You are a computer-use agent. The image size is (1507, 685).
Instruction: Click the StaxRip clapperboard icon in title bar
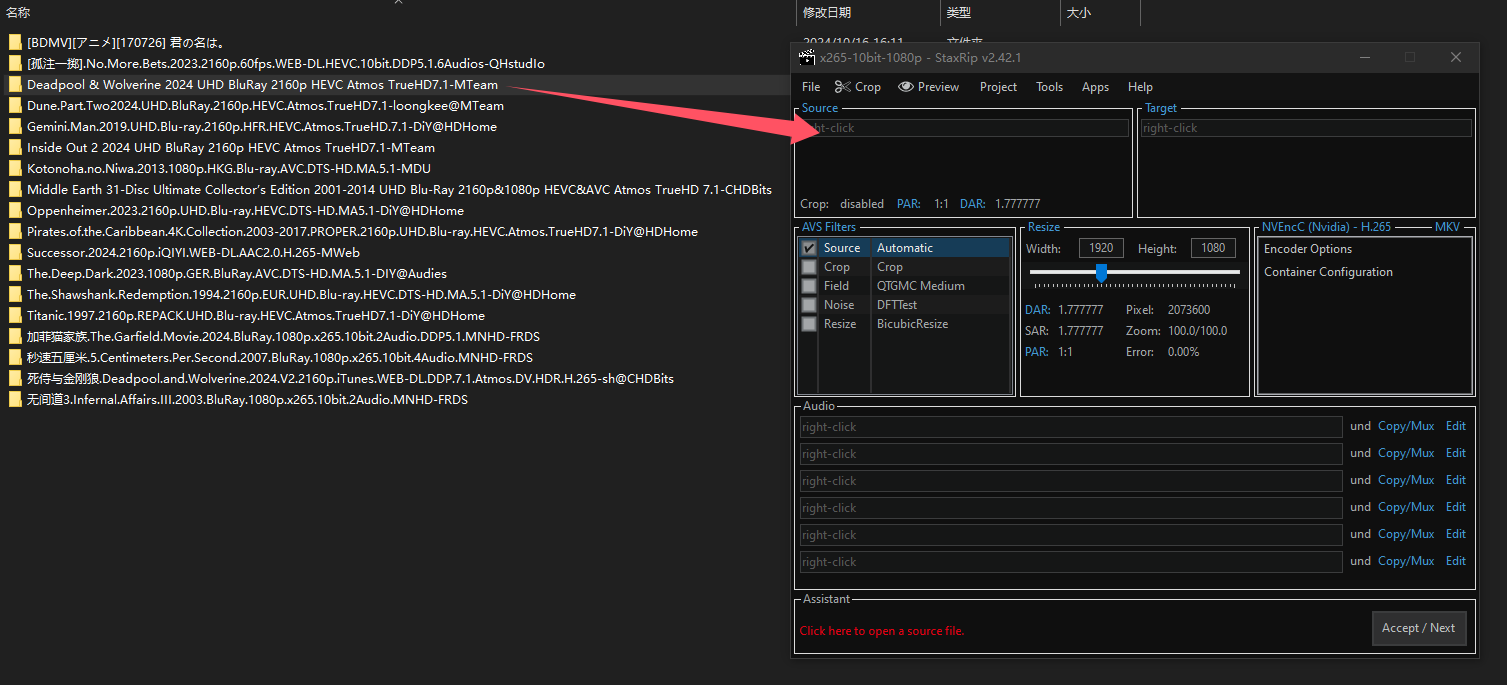[806, 58]
